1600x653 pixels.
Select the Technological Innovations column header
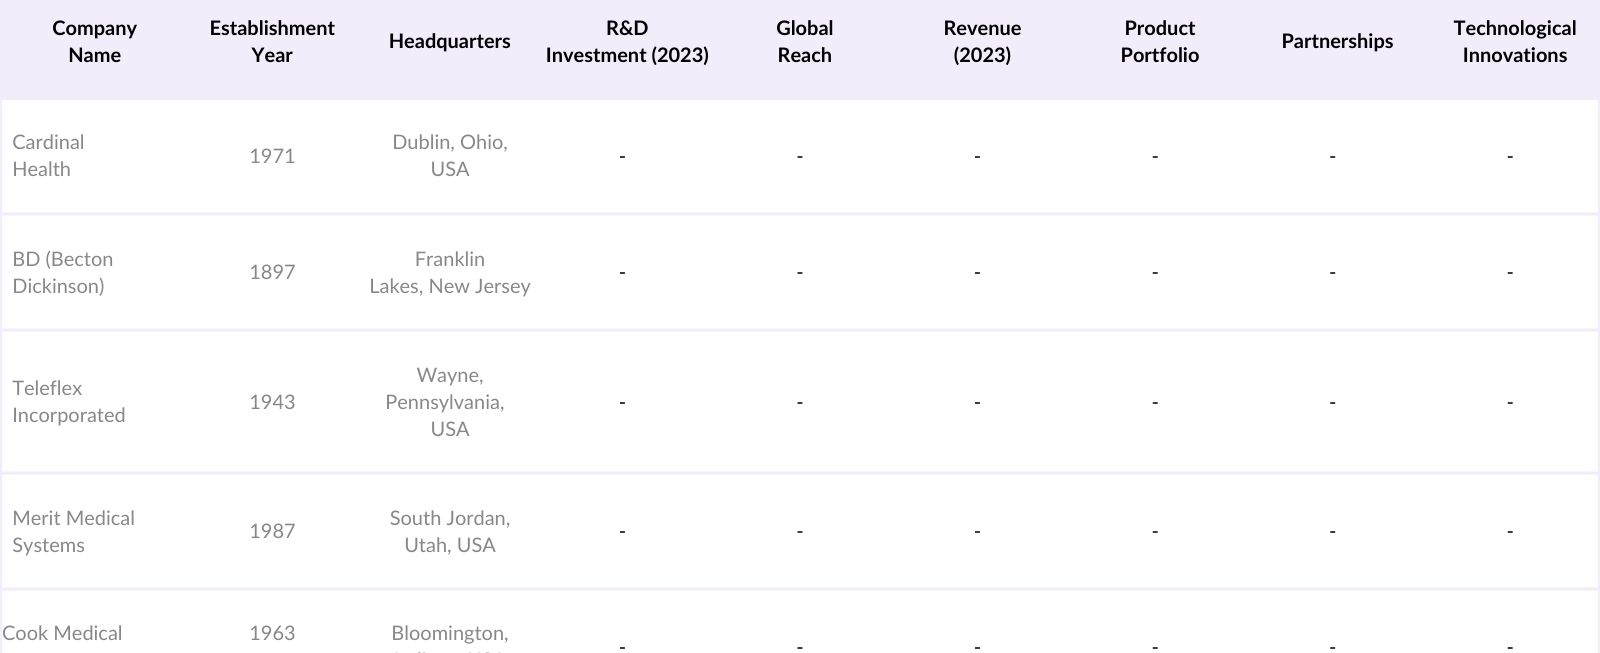[1514, 42]
